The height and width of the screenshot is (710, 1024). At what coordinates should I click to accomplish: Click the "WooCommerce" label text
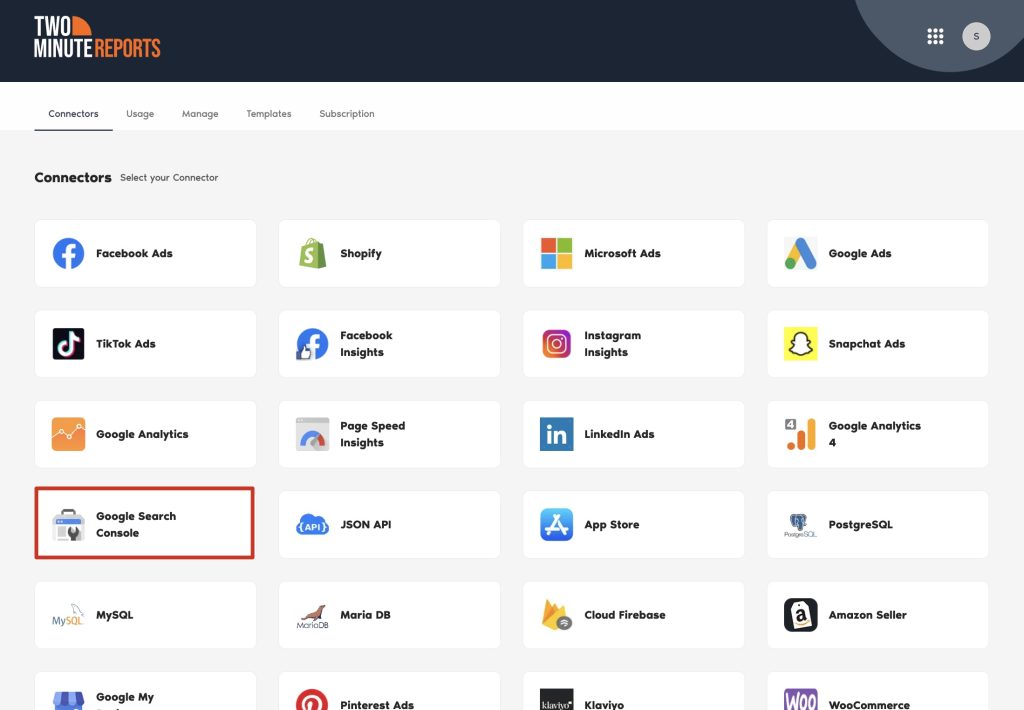coord(869,705)
